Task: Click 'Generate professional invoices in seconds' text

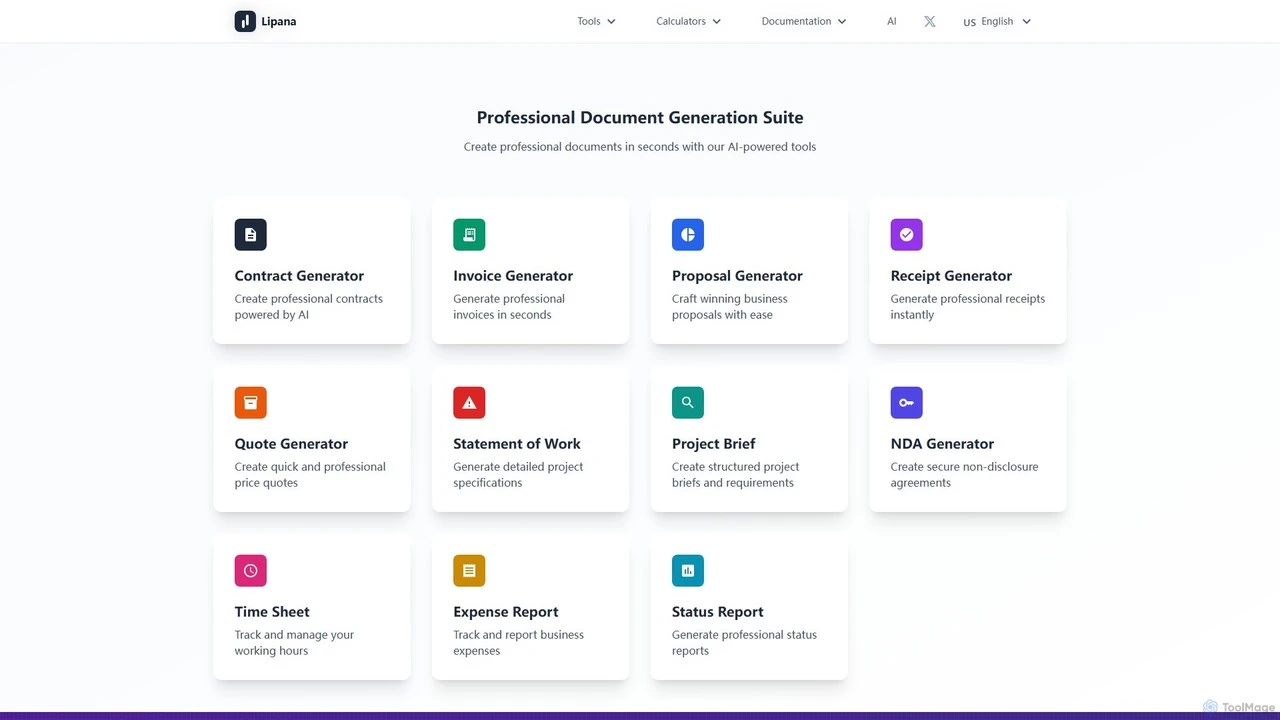Action: (x=509, y=307)
